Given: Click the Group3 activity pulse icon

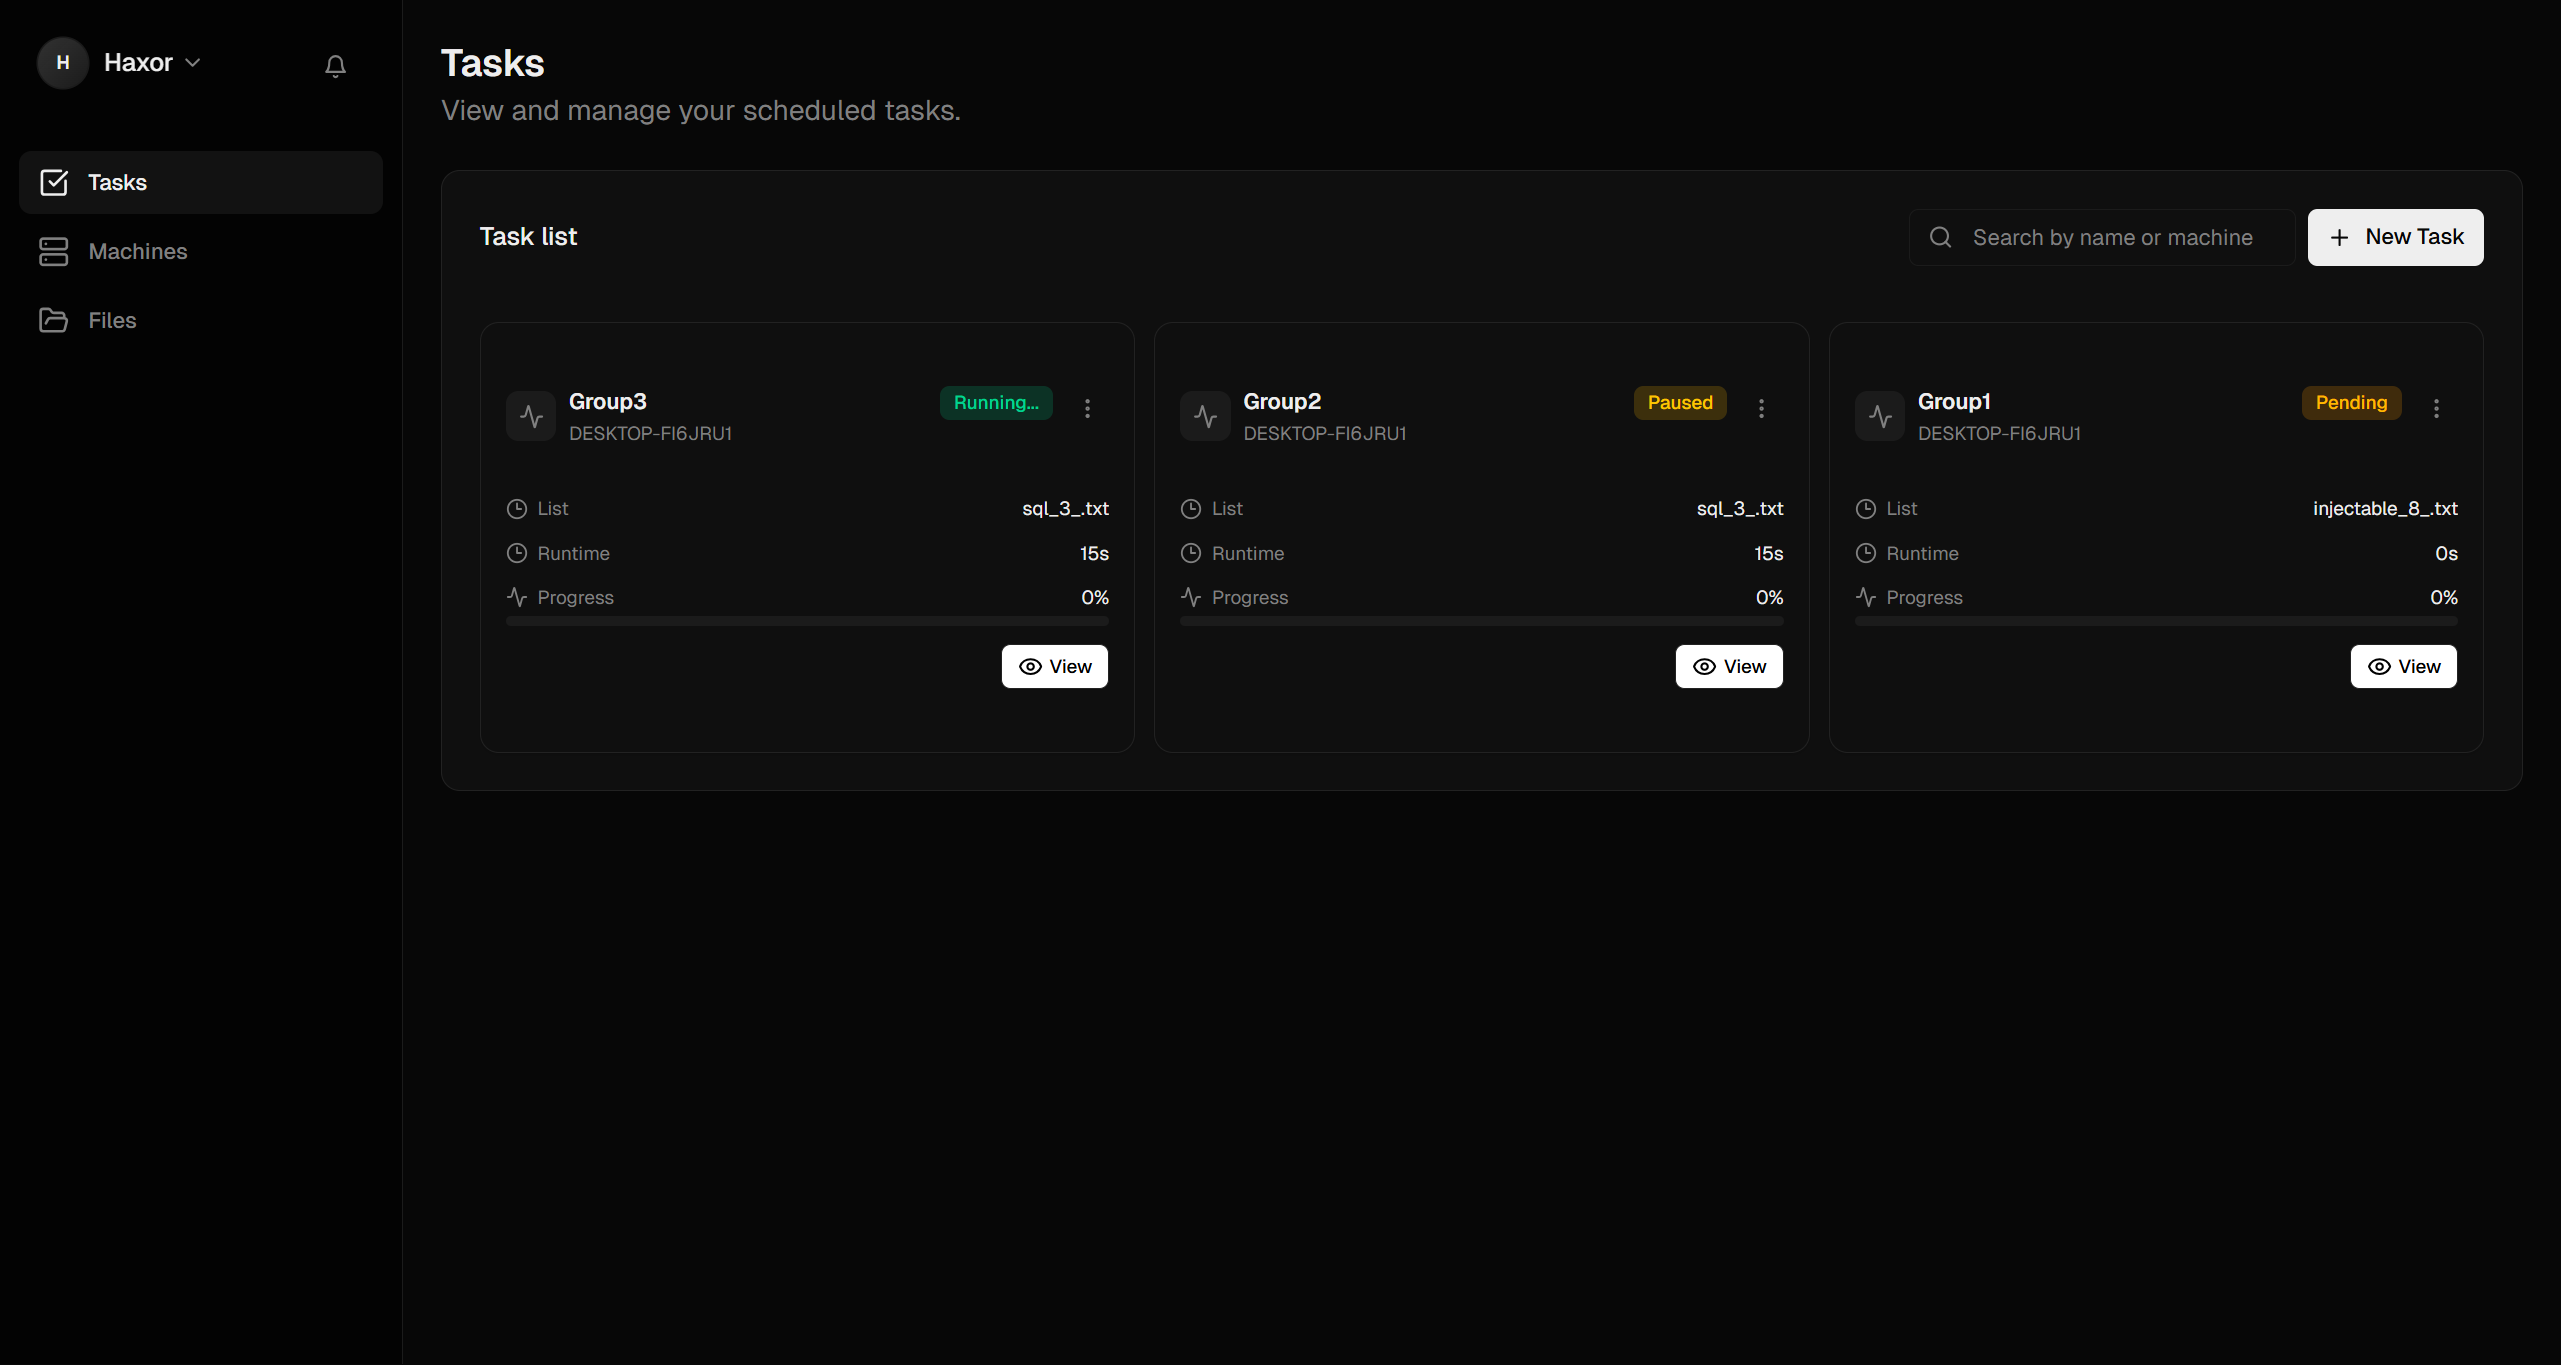Looking at the screenshot, I should [x=531, y=416].
